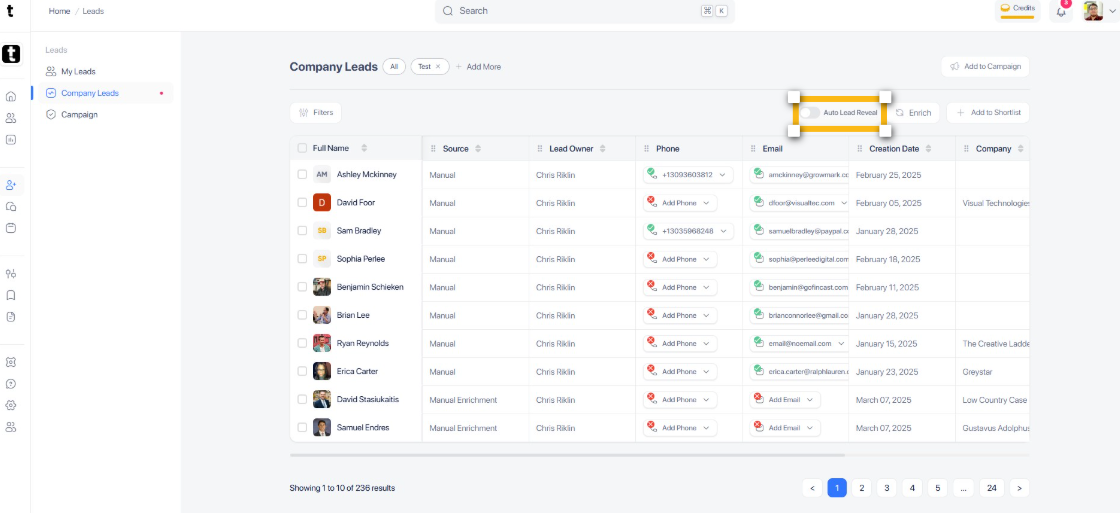This screenshot has height=513, width=1120.
Task: Open Ryan Reynolds' email dropdown
Action: tap(841, 344)
